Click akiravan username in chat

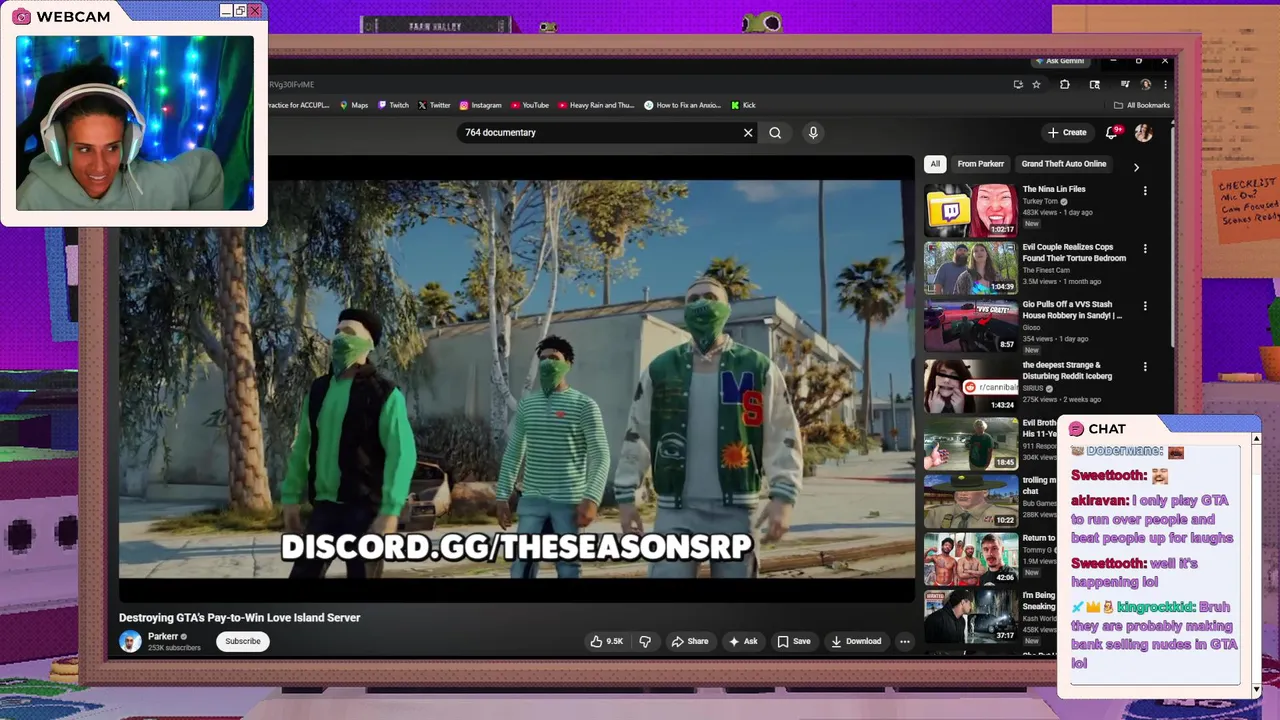[1100, 500]
